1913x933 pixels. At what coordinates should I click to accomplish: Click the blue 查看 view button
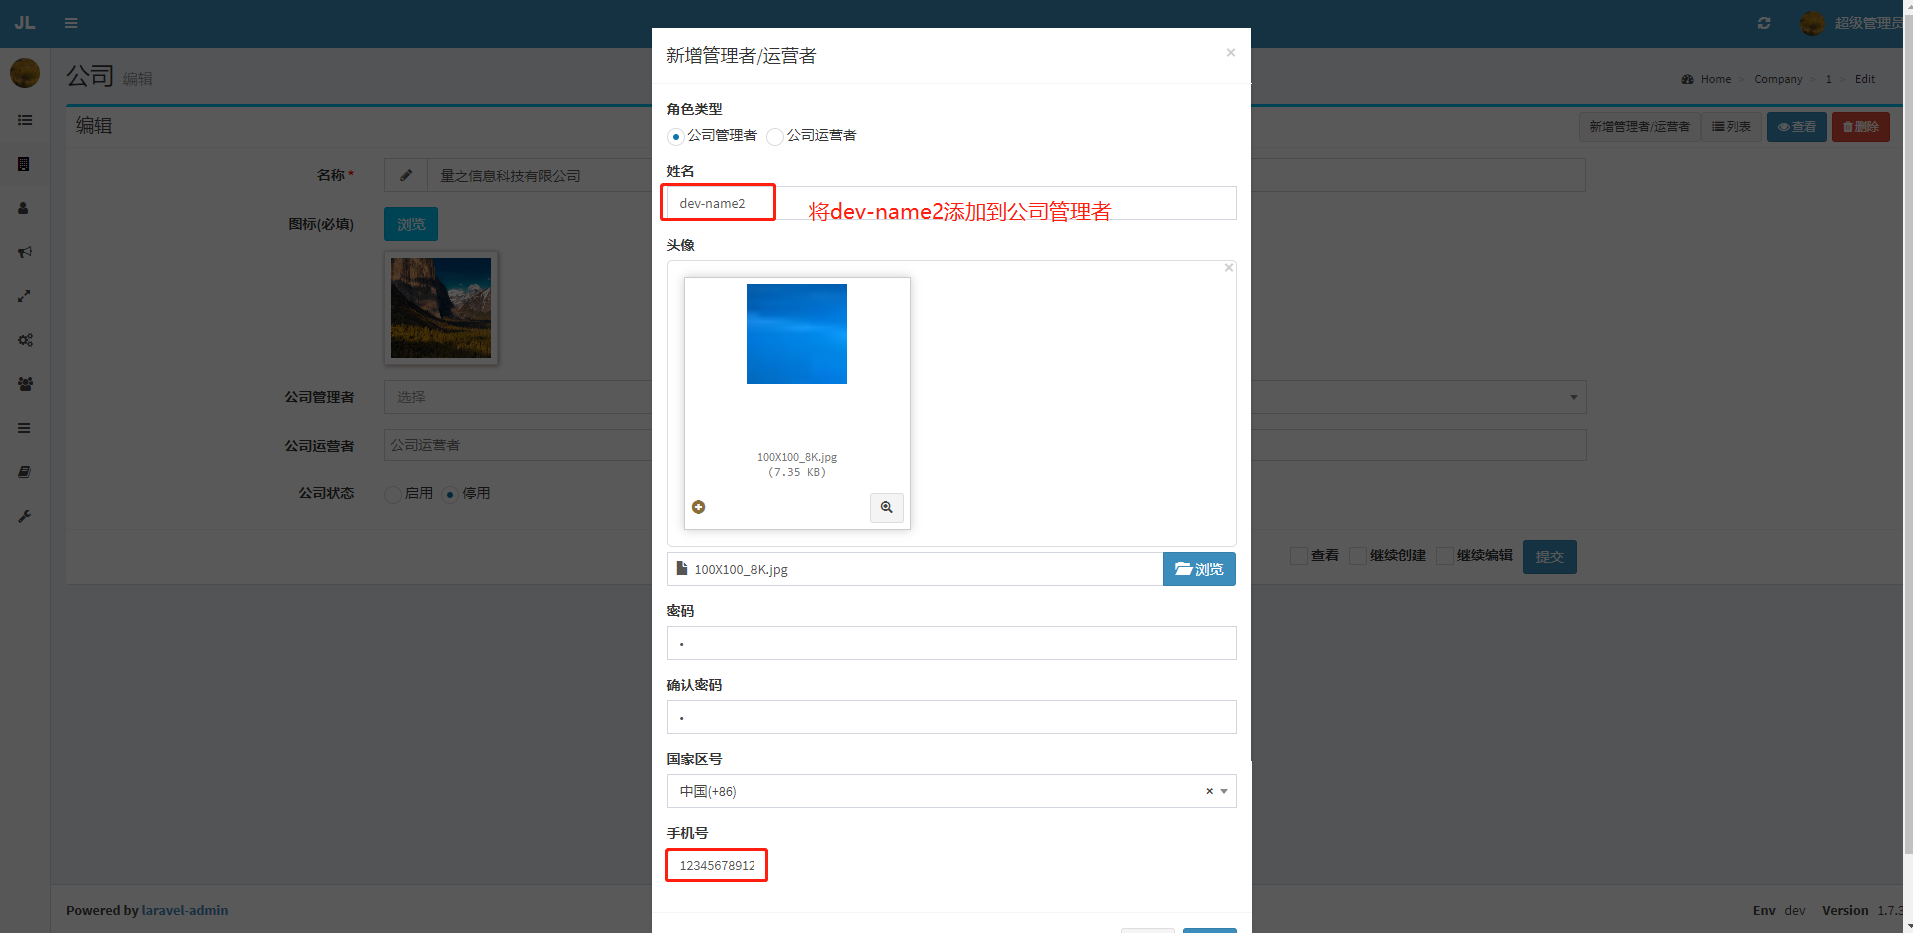click(1797, 127)
